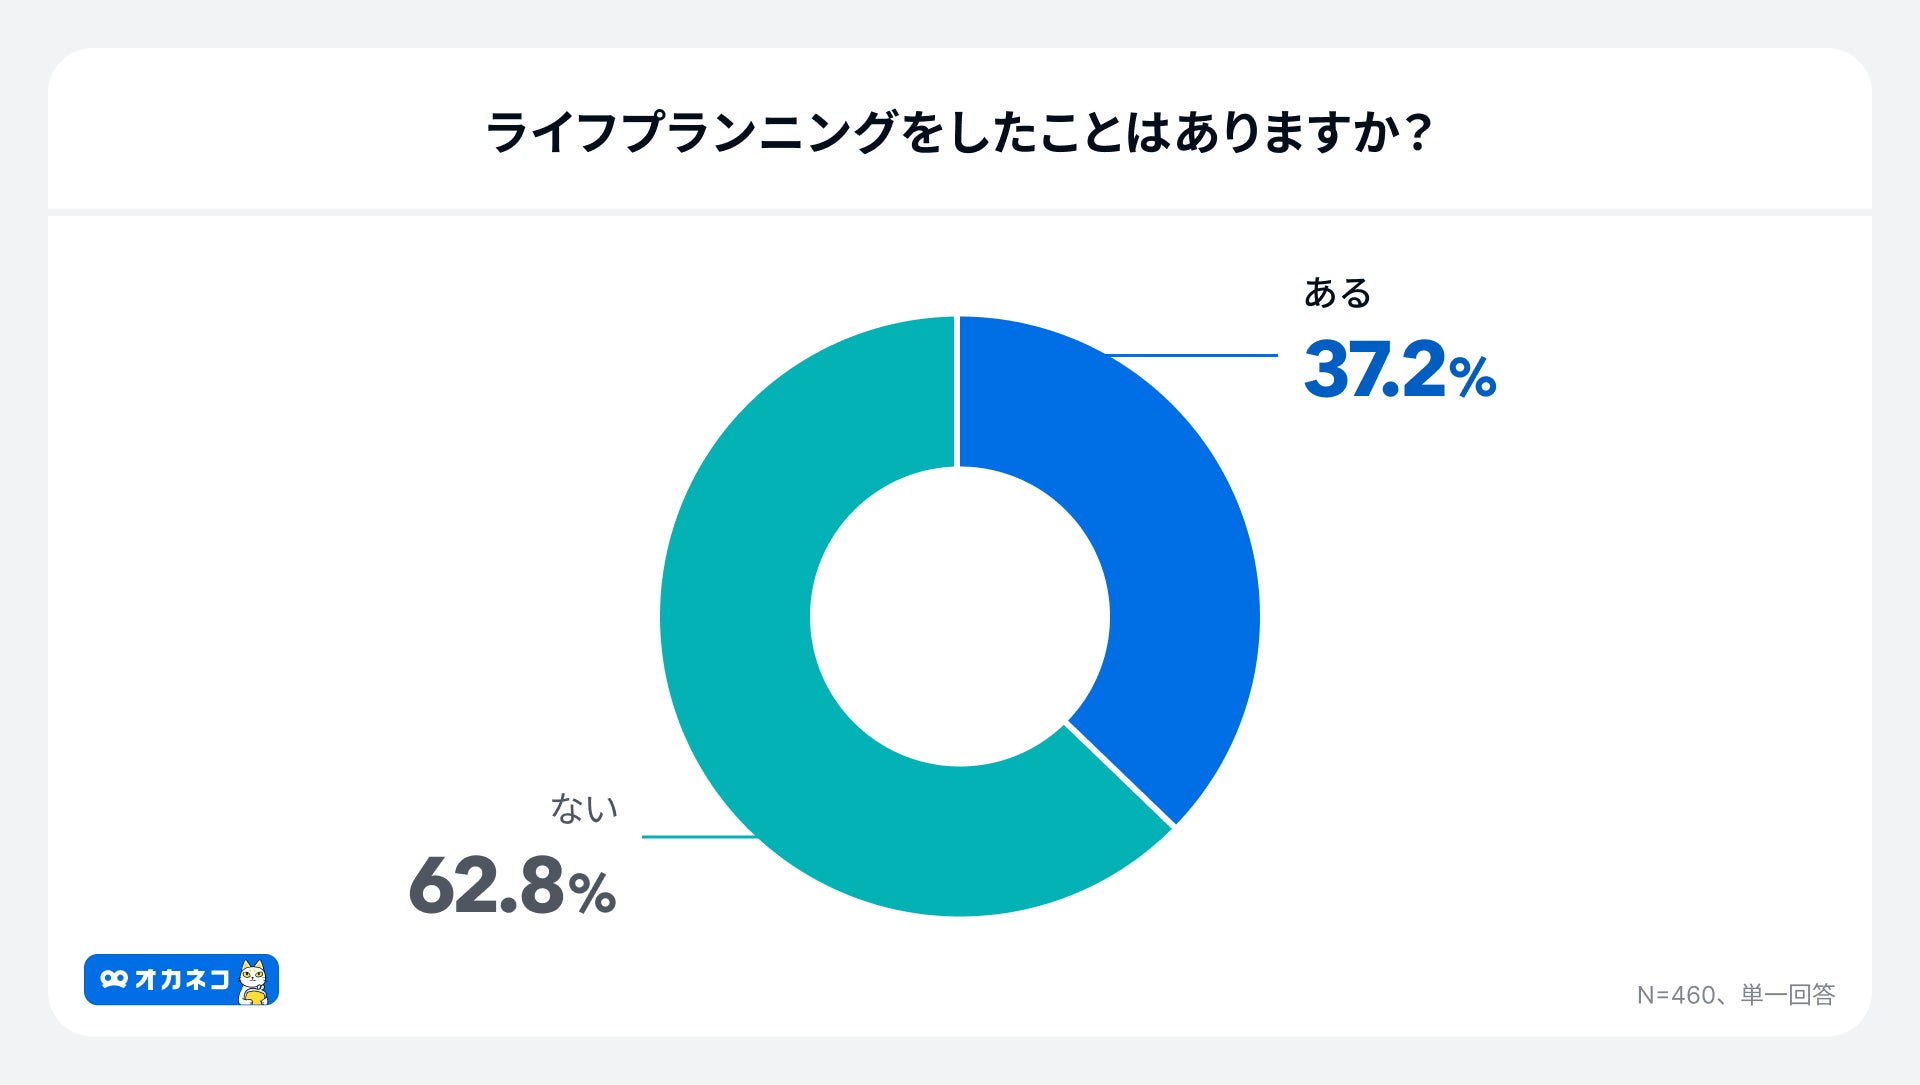
Task: Click the chart title about ライフプランニング
Action: pos(958,133)
